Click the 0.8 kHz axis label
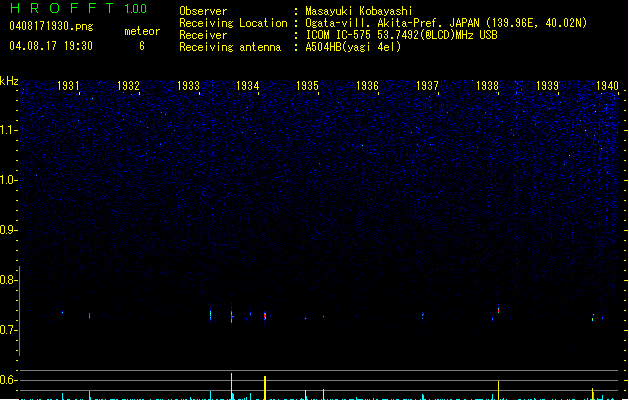 tap(8, 280)
